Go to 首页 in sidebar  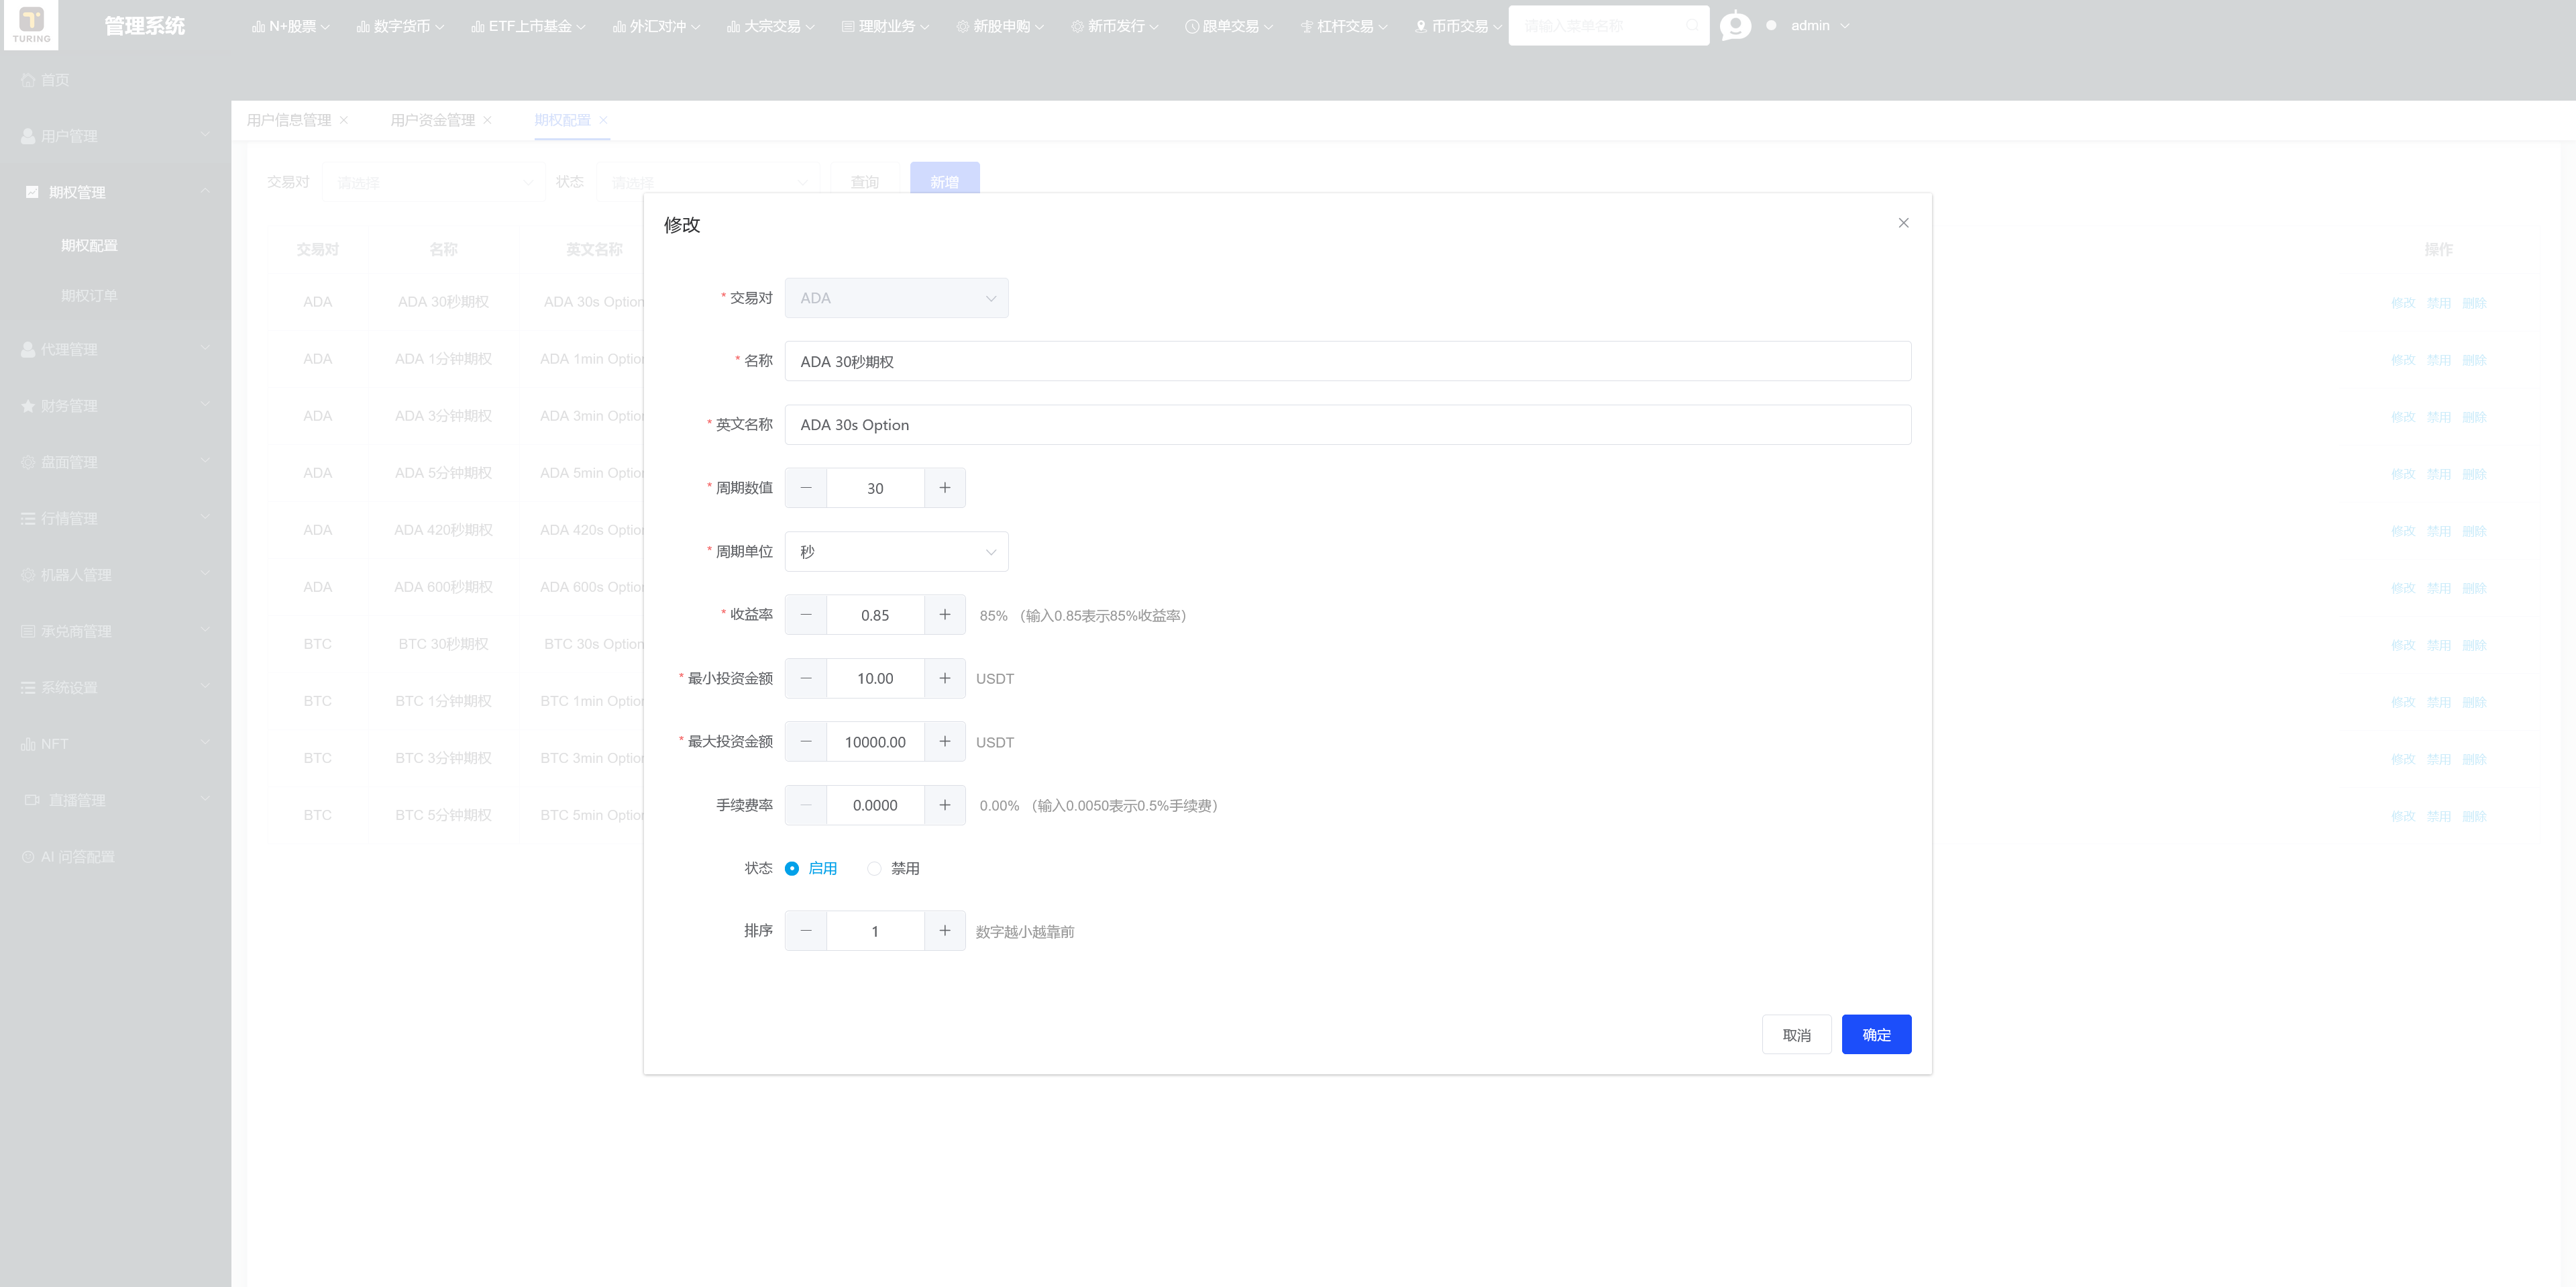[115, 80]
